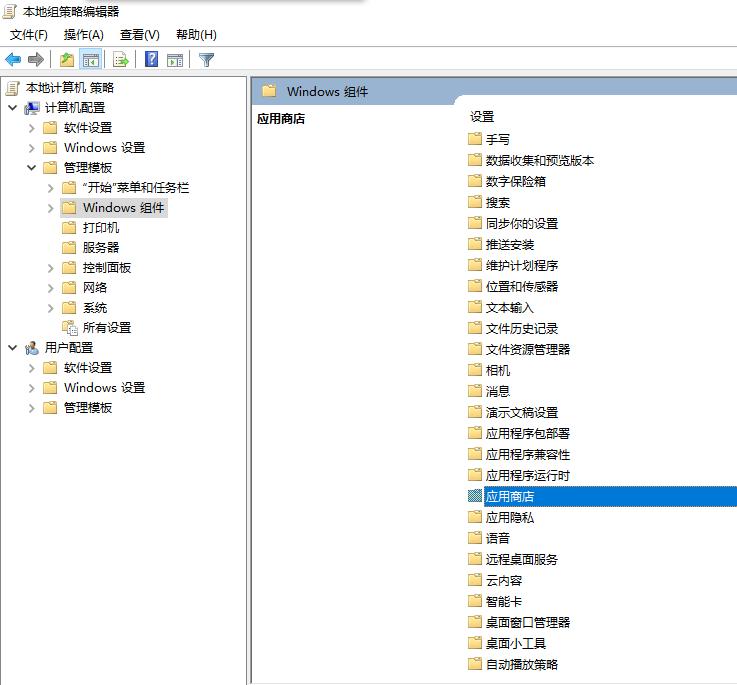Click the 应用程序包部署 folder icon
Viewport: 737px width, 685px height.
(x=475, y=433)
